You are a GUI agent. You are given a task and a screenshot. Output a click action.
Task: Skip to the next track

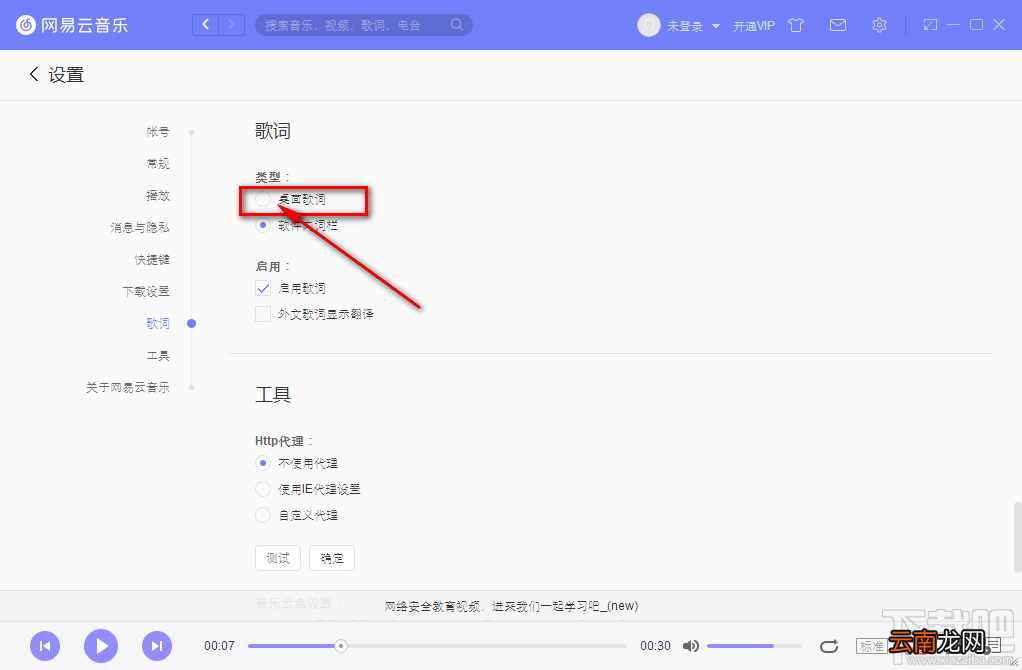pos(157,646)
